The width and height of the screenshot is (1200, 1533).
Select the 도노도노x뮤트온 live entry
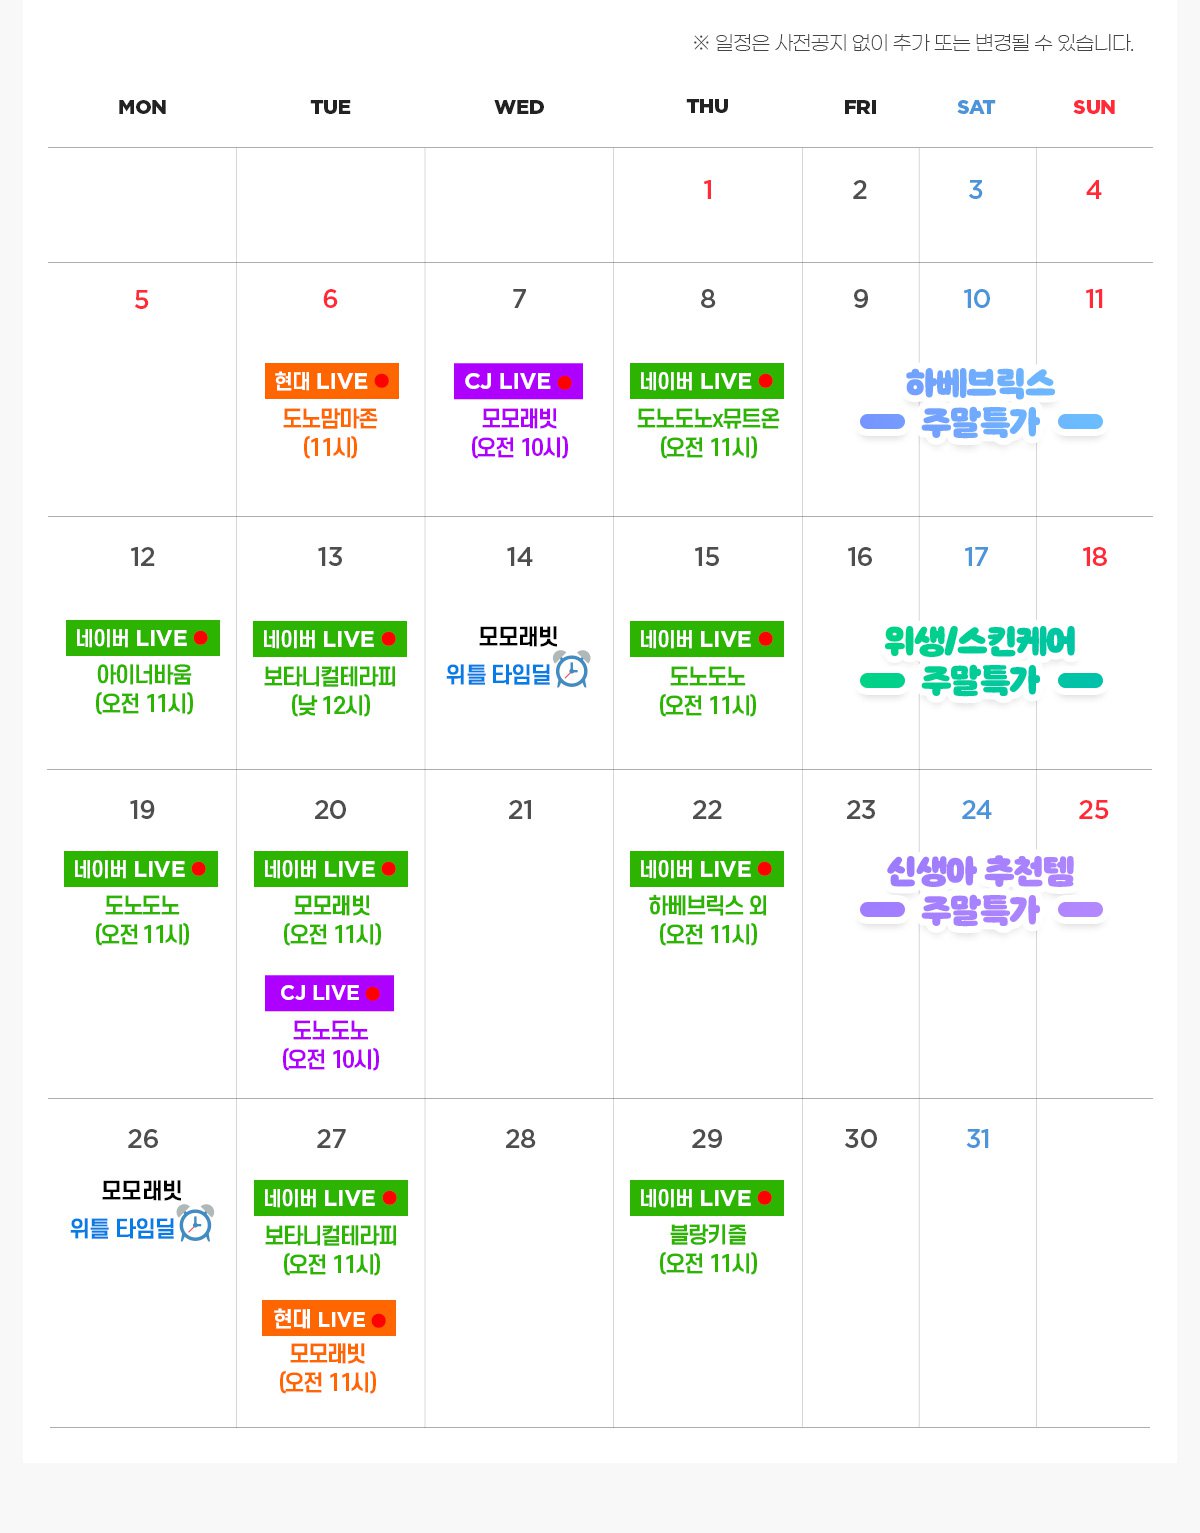[708, 433]
